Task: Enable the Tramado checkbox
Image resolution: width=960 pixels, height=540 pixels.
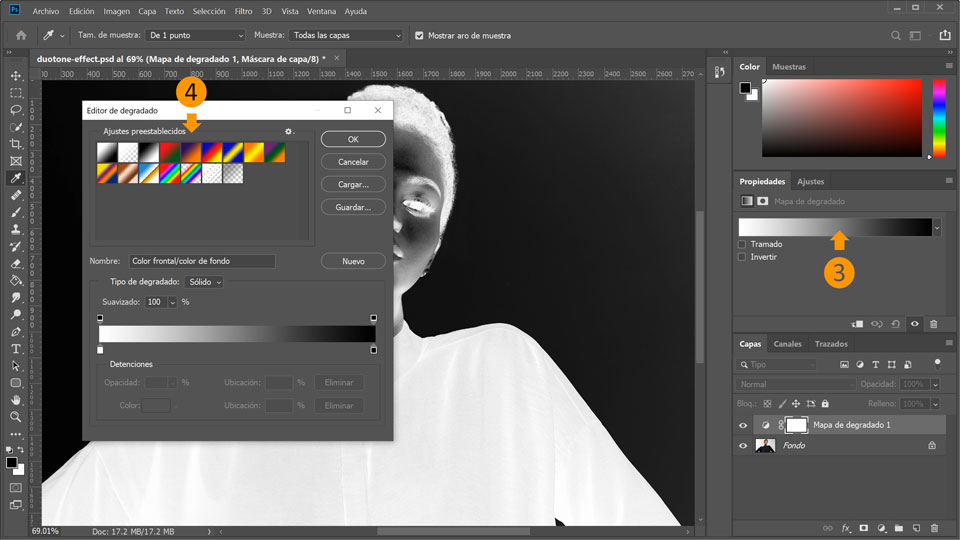Action: (742, 244)
